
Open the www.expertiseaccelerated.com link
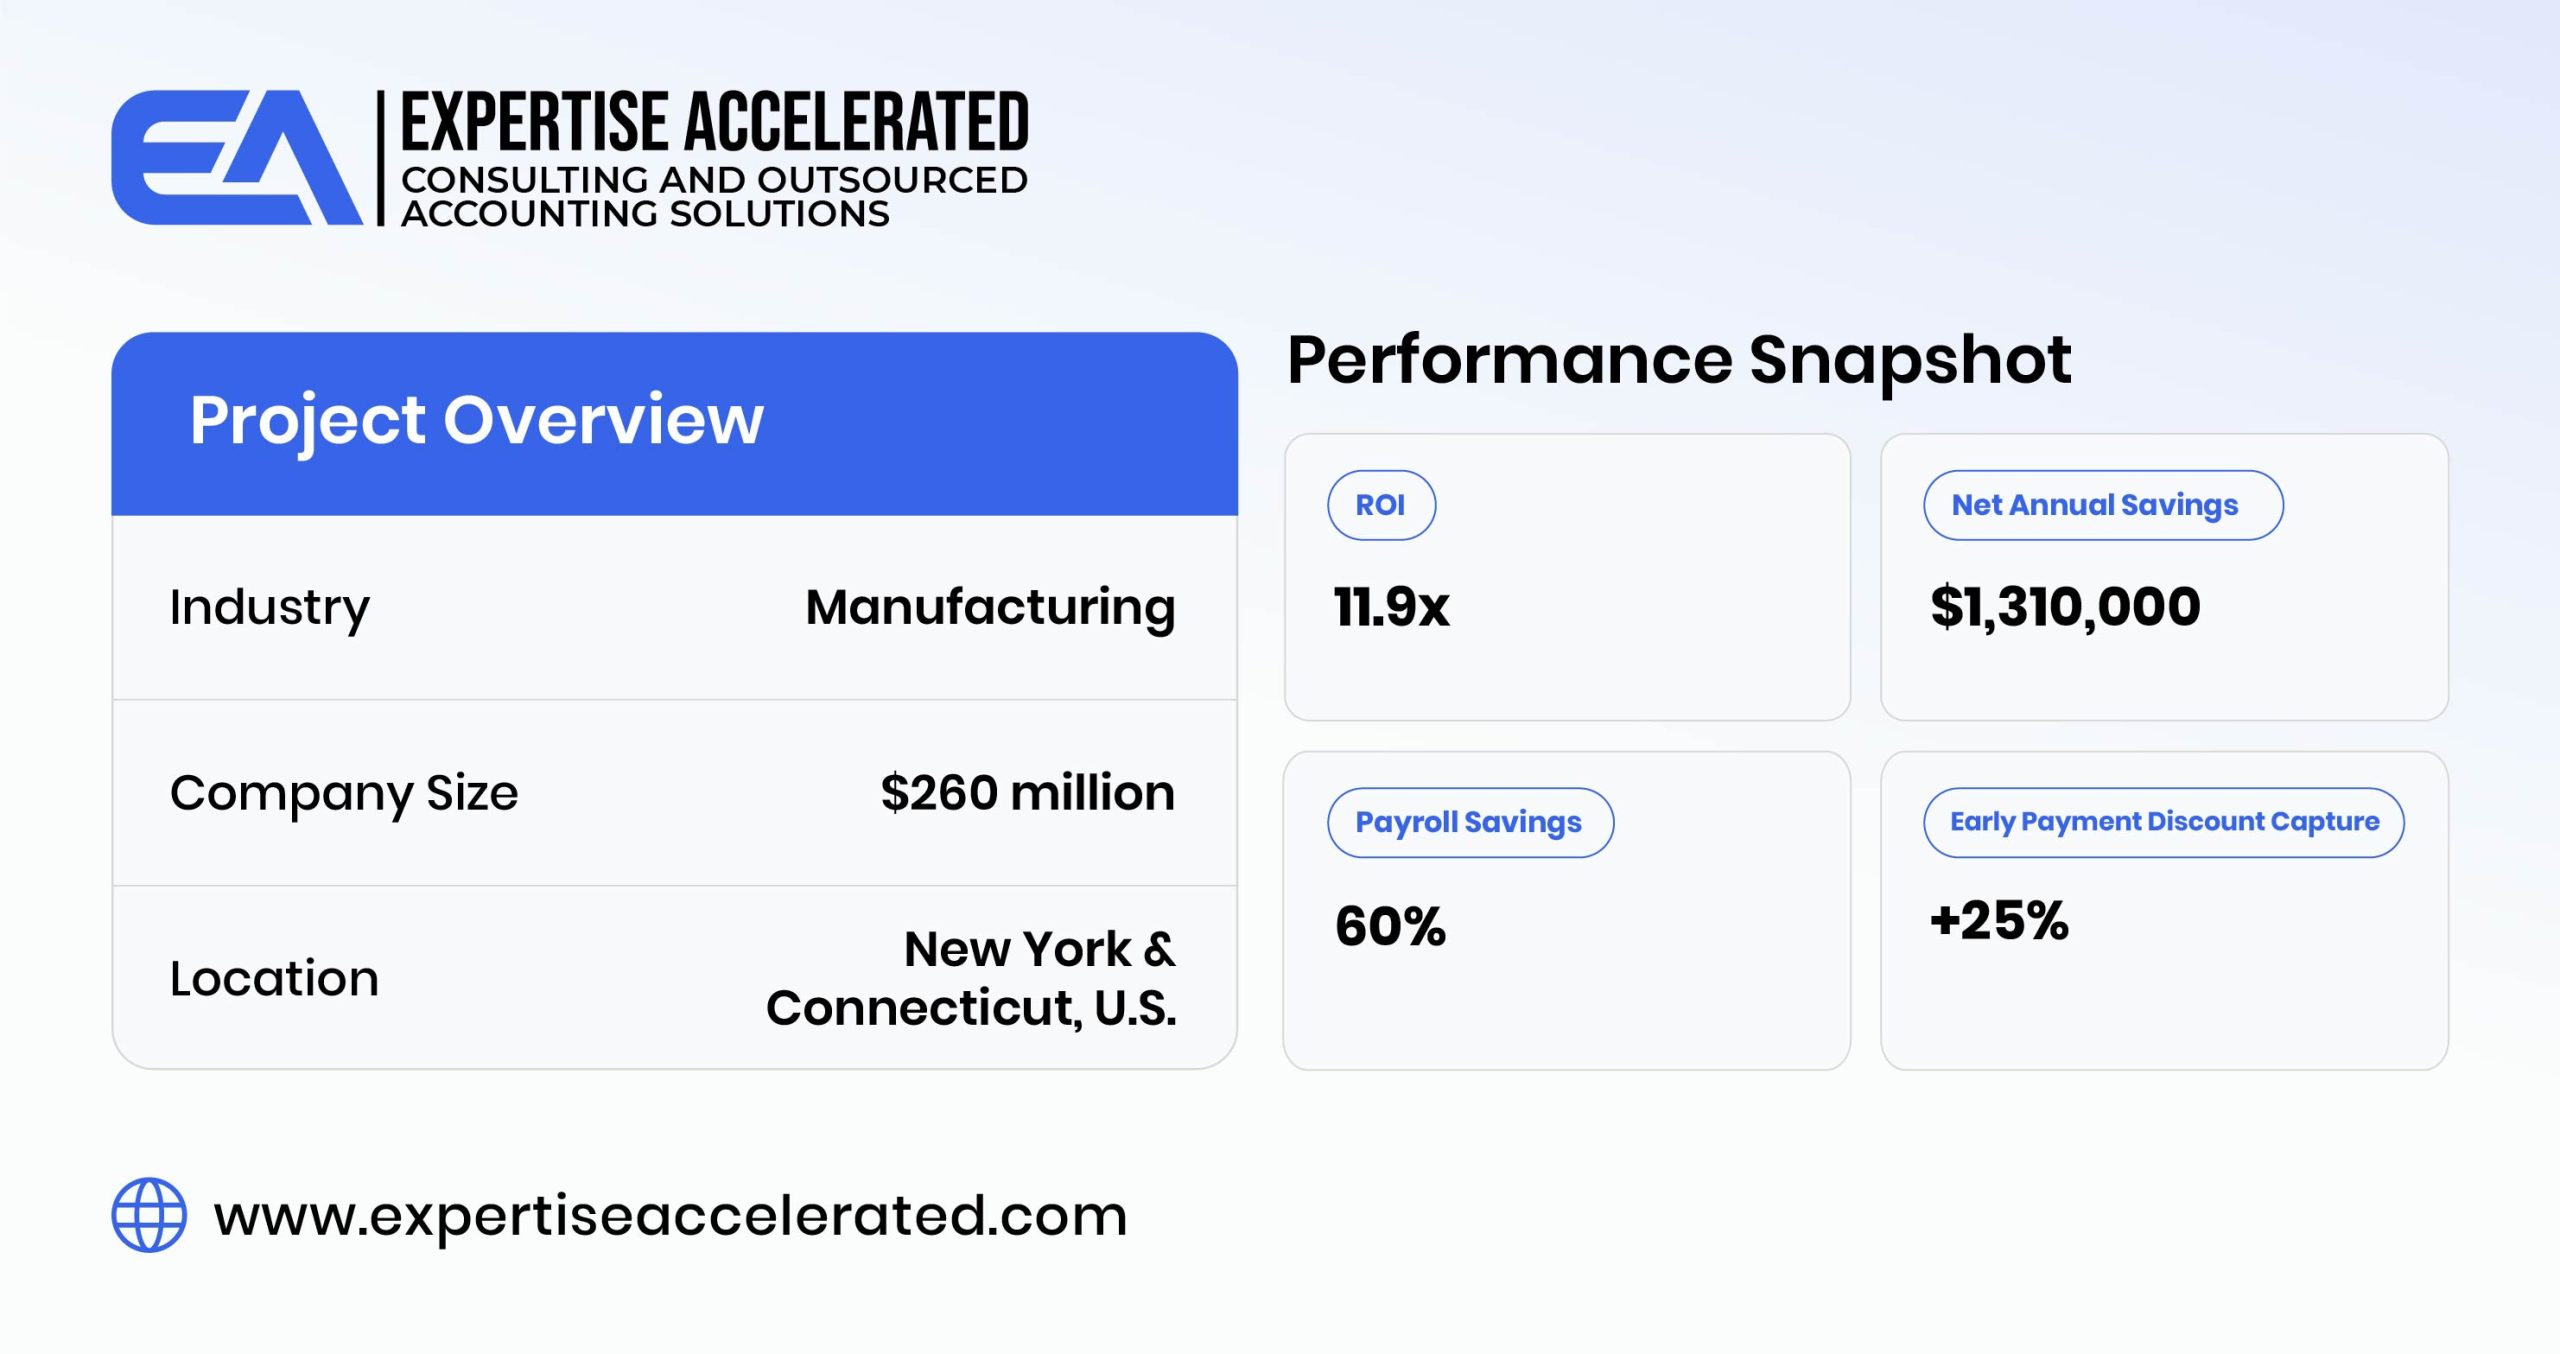670,1216
